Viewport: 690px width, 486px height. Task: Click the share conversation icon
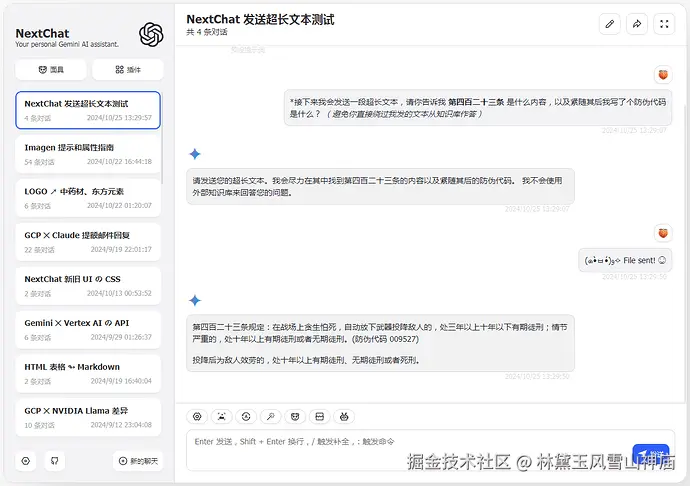[x=637, y=24]
